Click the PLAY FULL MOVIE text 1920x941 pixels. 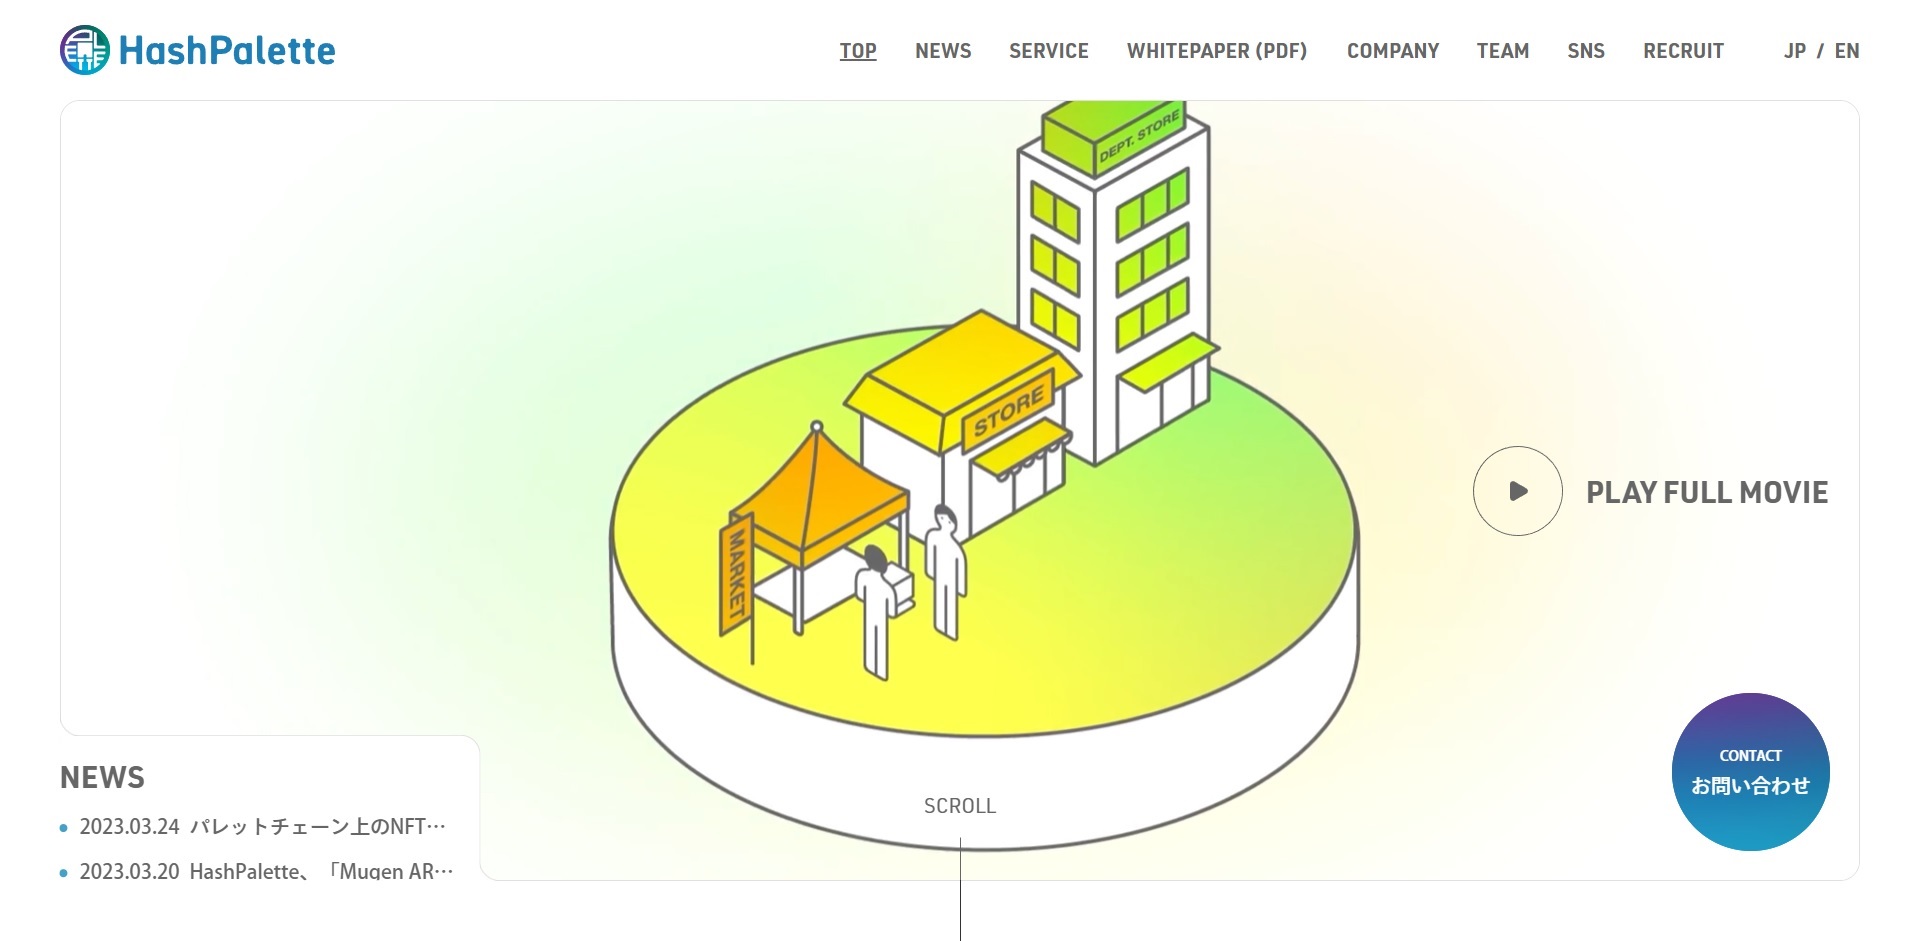tap(1706, 492)
